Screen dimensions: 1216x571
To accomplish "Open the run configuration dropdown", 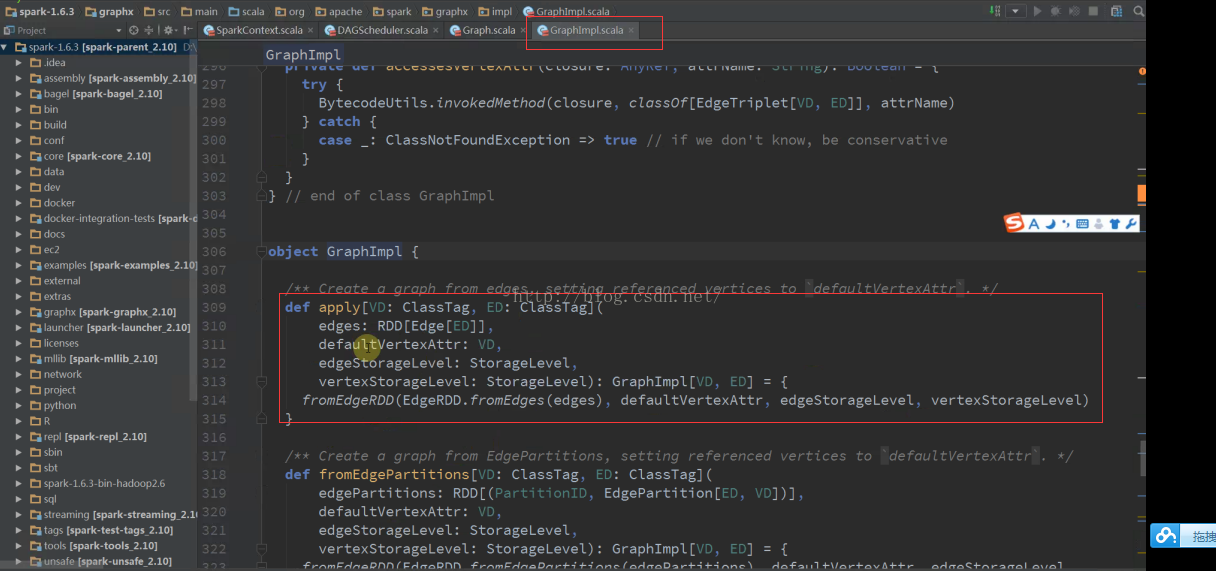I will [1016, 11].
